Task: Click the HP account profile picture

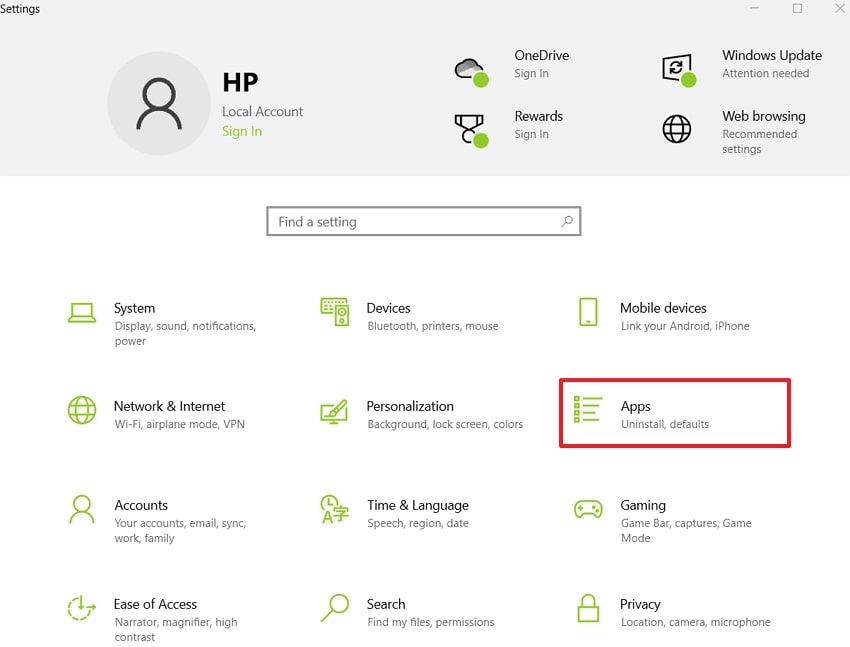Action: pyautogui.click(x=159, y=103)
